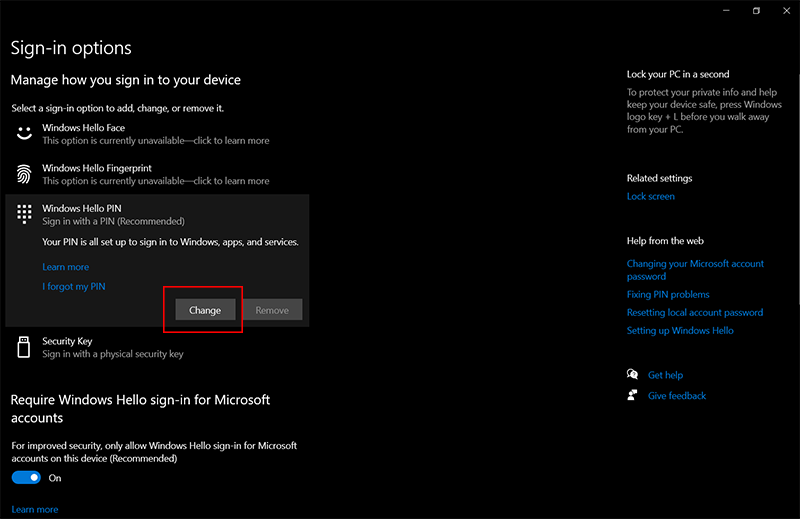Click the Get help chat icon
The image size is (800, 519).
click(632, 375)
